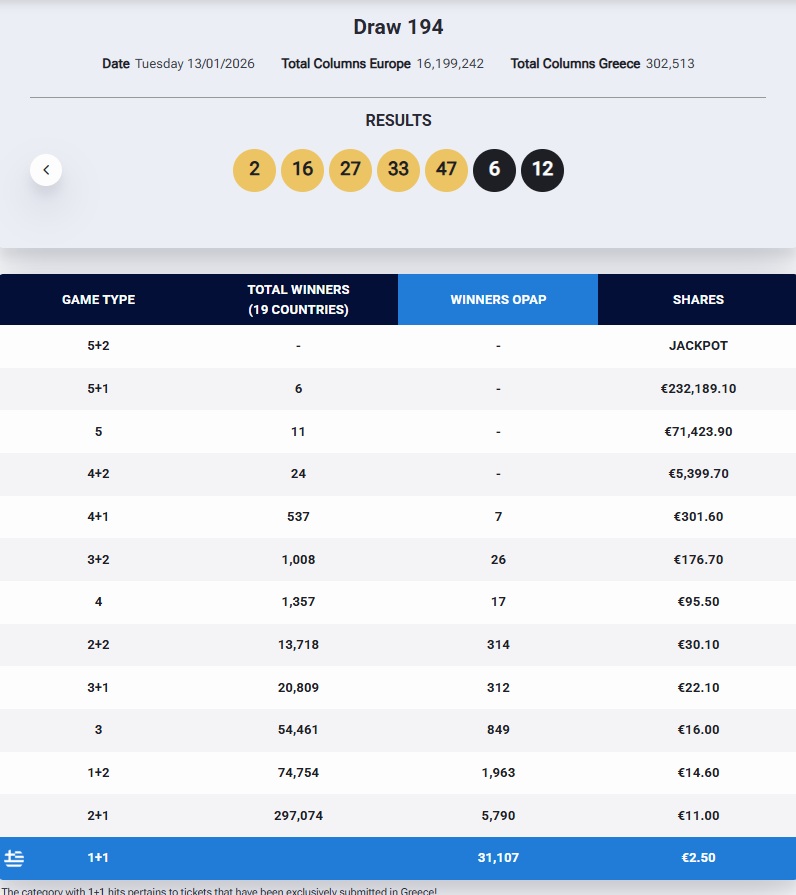Viewport: 796px width, 895px height.
Task: Click the yellow ball number 27
Action: (x=350, y=170)
